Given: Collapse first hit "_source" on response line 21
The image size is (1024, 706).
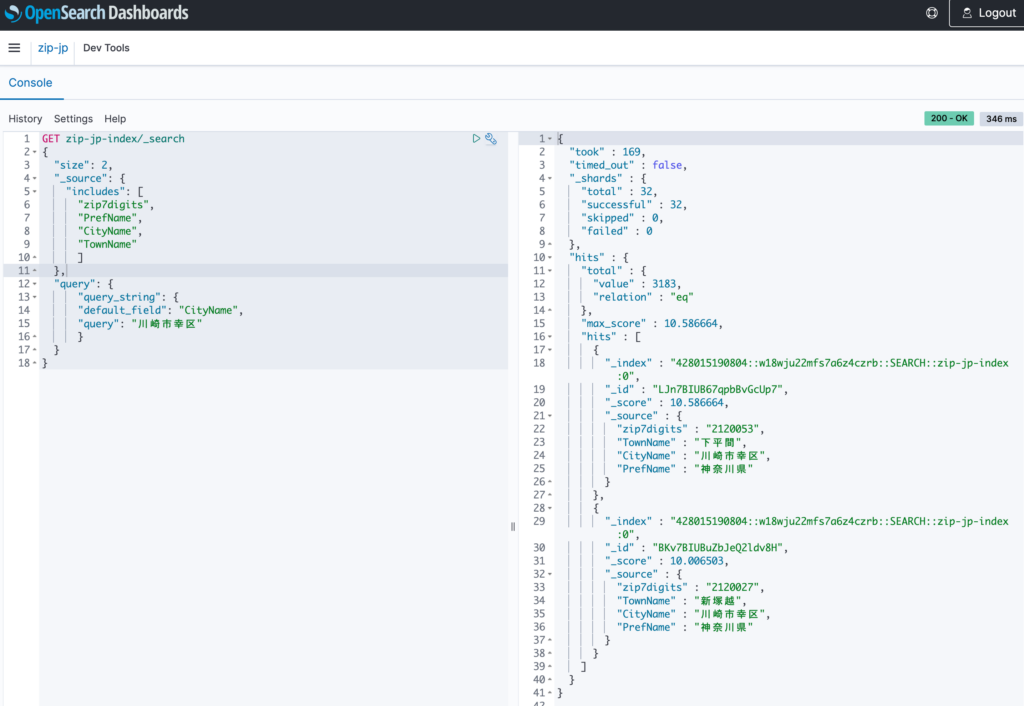Looking at the screenshot, I should 550,416.
